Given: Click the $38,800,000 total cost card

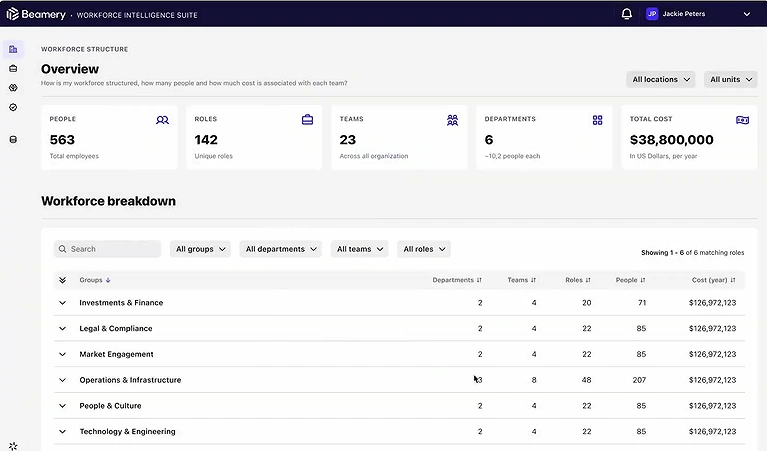Looking at the screenshot, I should pyautogui.click(x=689, y=137).
